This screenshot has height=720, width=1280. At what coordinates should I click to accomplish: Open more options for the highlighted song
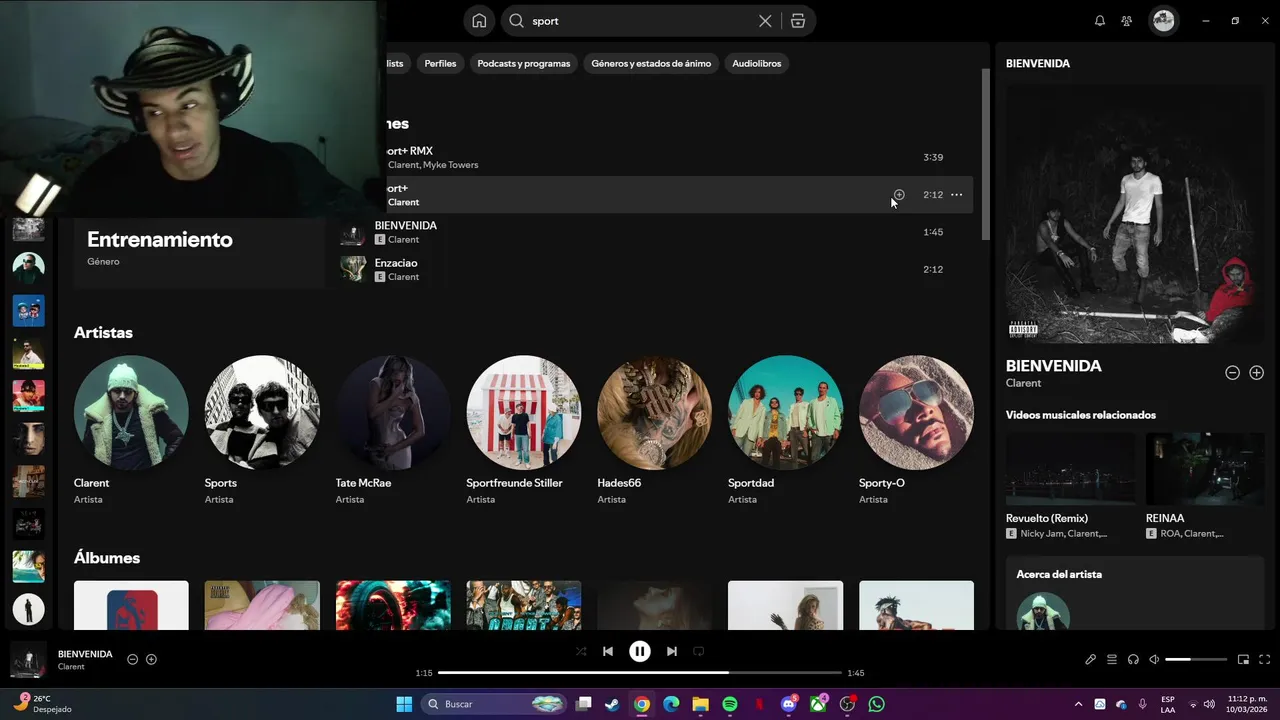pyautogui.click(x=956, y=195)
